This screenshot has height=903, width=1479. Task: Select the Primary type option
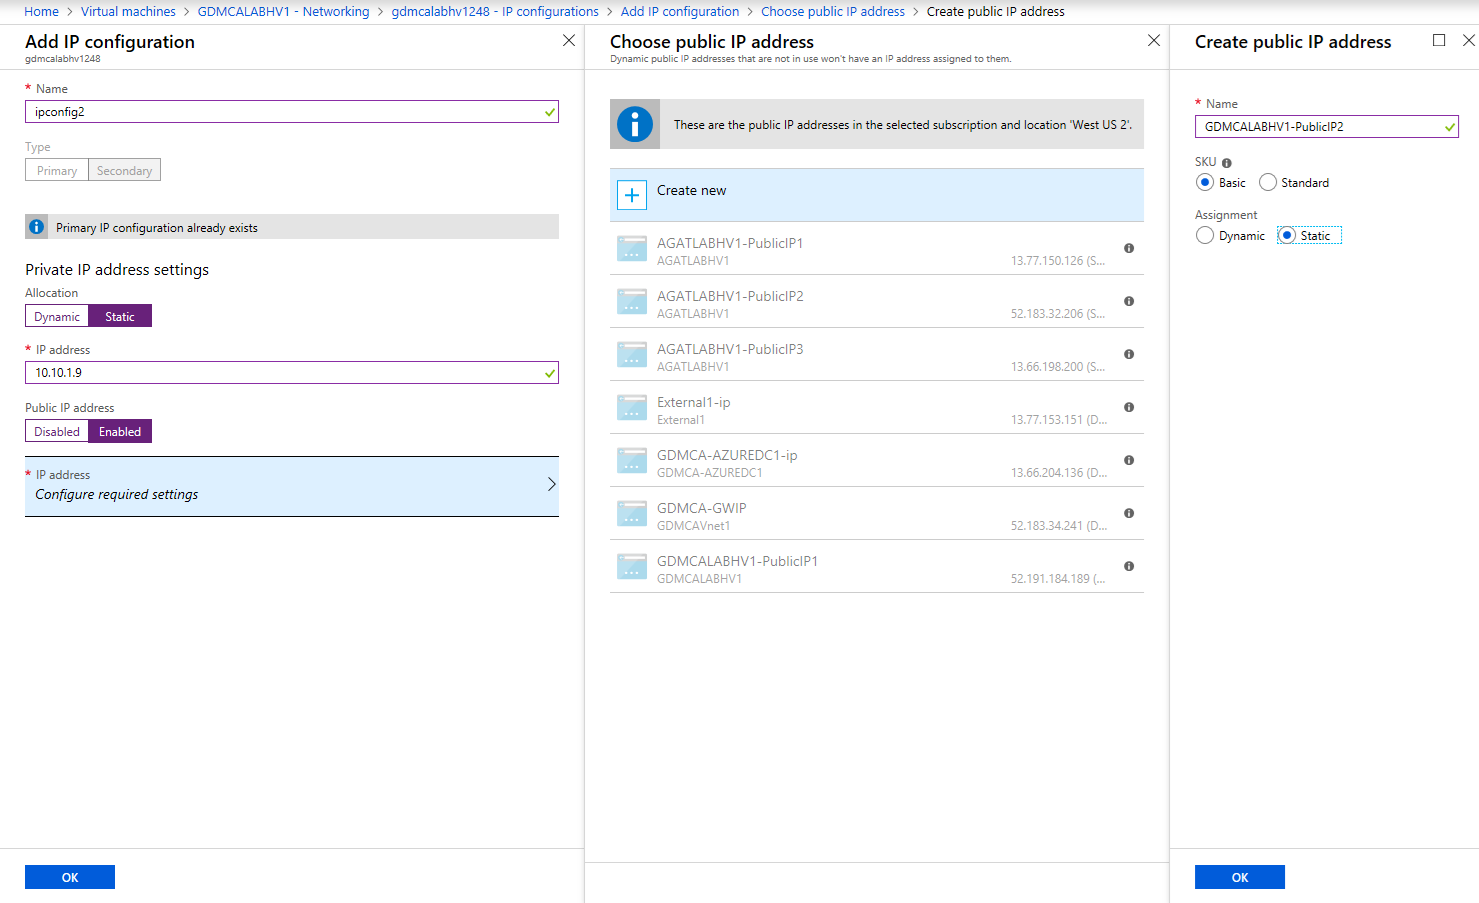[57, 170]
